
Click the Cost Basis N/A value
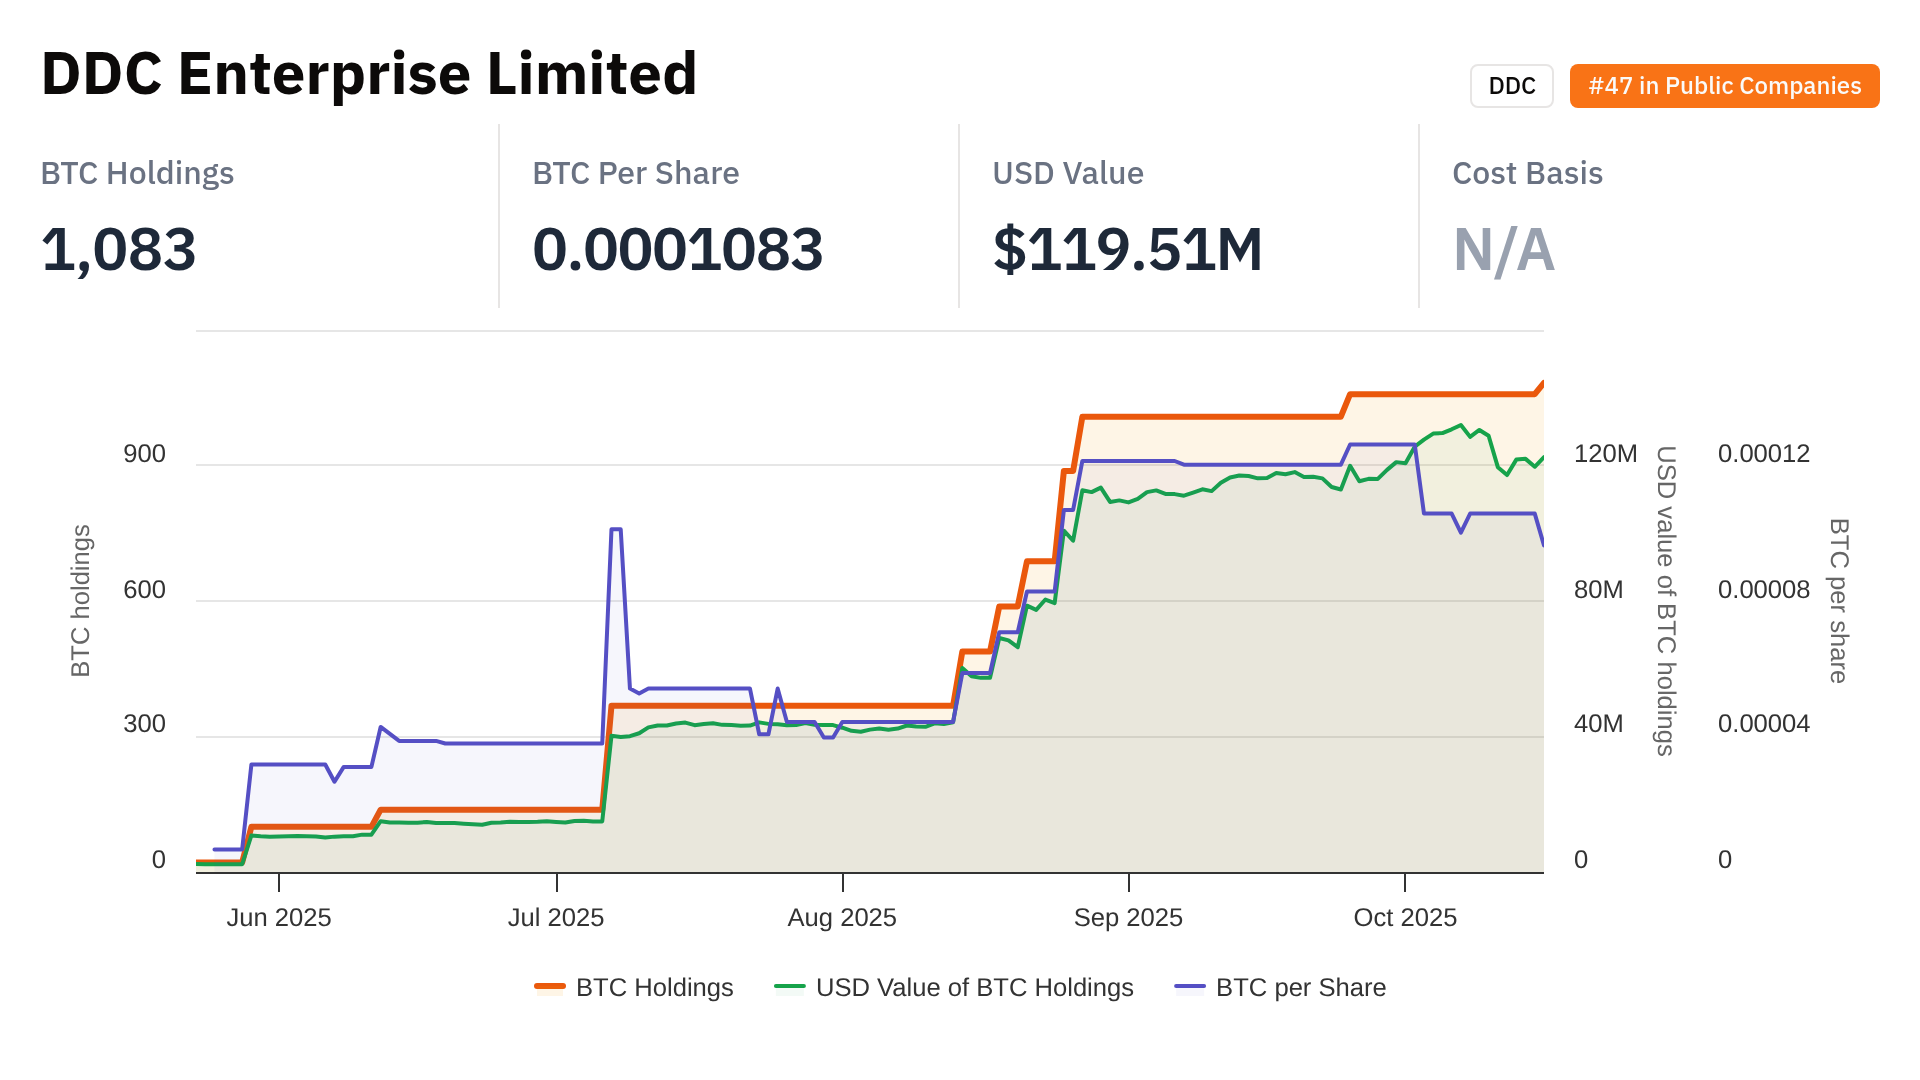click(1503, 249)
